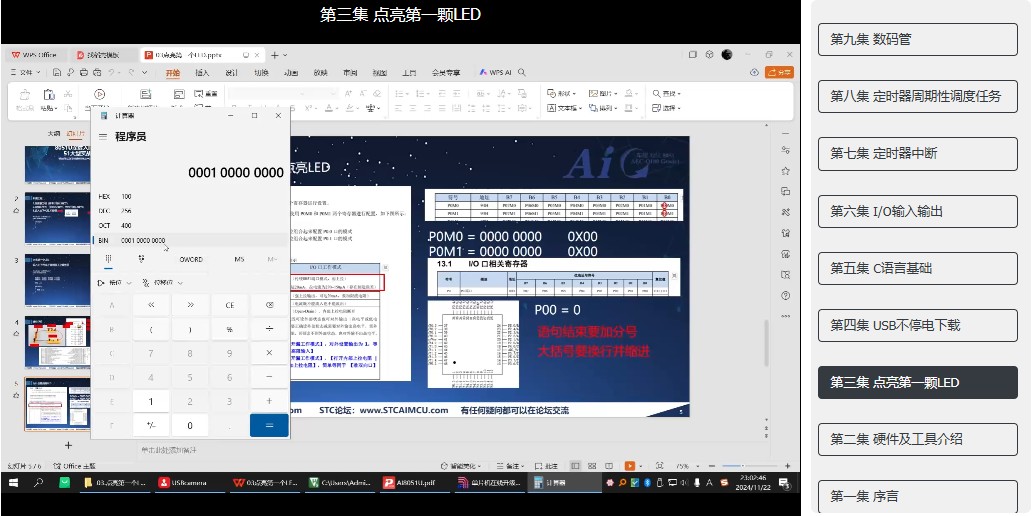Image resolution: width=1032 pixels, height=516 pixels.
Task: Open the 插入 ribbon tab
Action: [202, 72]
